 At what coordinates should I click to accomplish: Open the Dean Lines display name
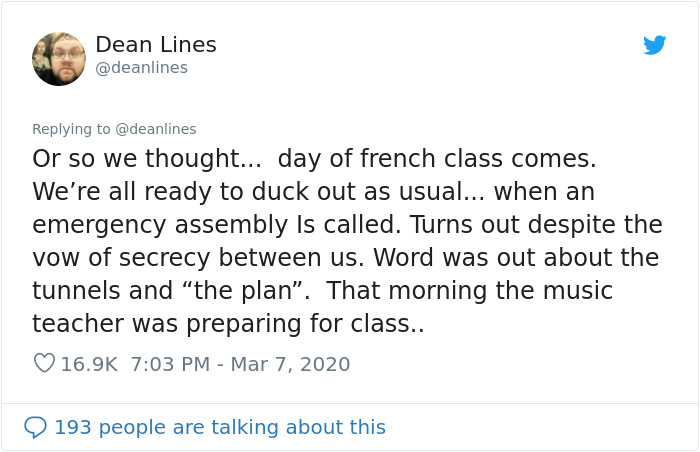point(155,45)
